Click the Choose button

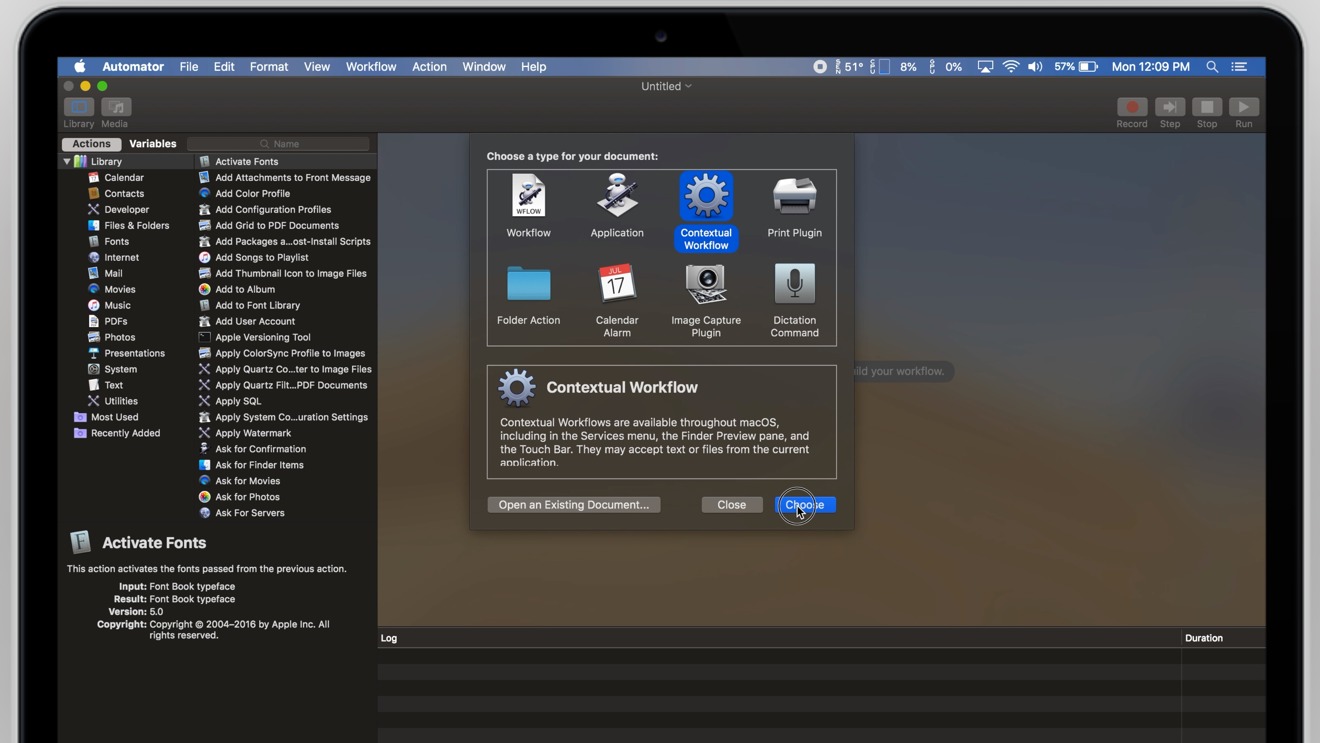click(805, 504)
